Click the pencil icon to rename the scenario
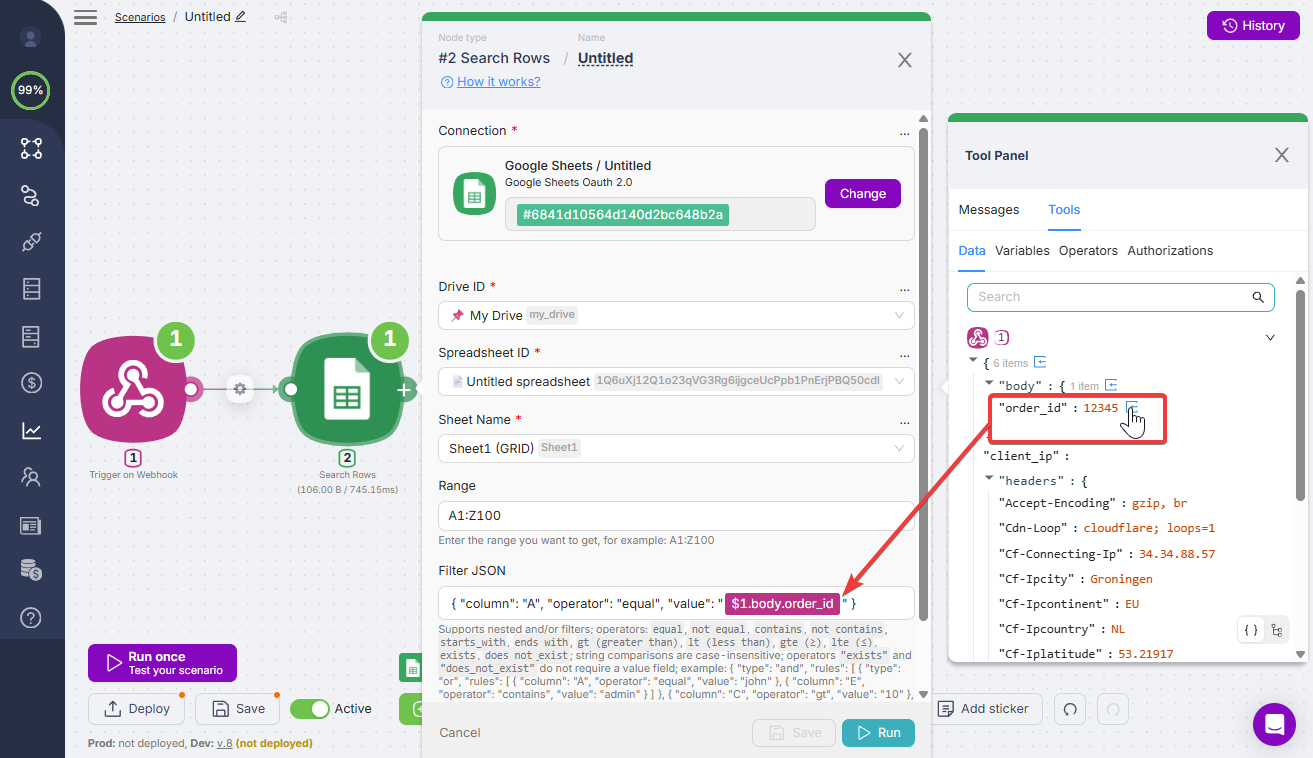This screenshot has height=758, width=1313. tap(240, 17)
